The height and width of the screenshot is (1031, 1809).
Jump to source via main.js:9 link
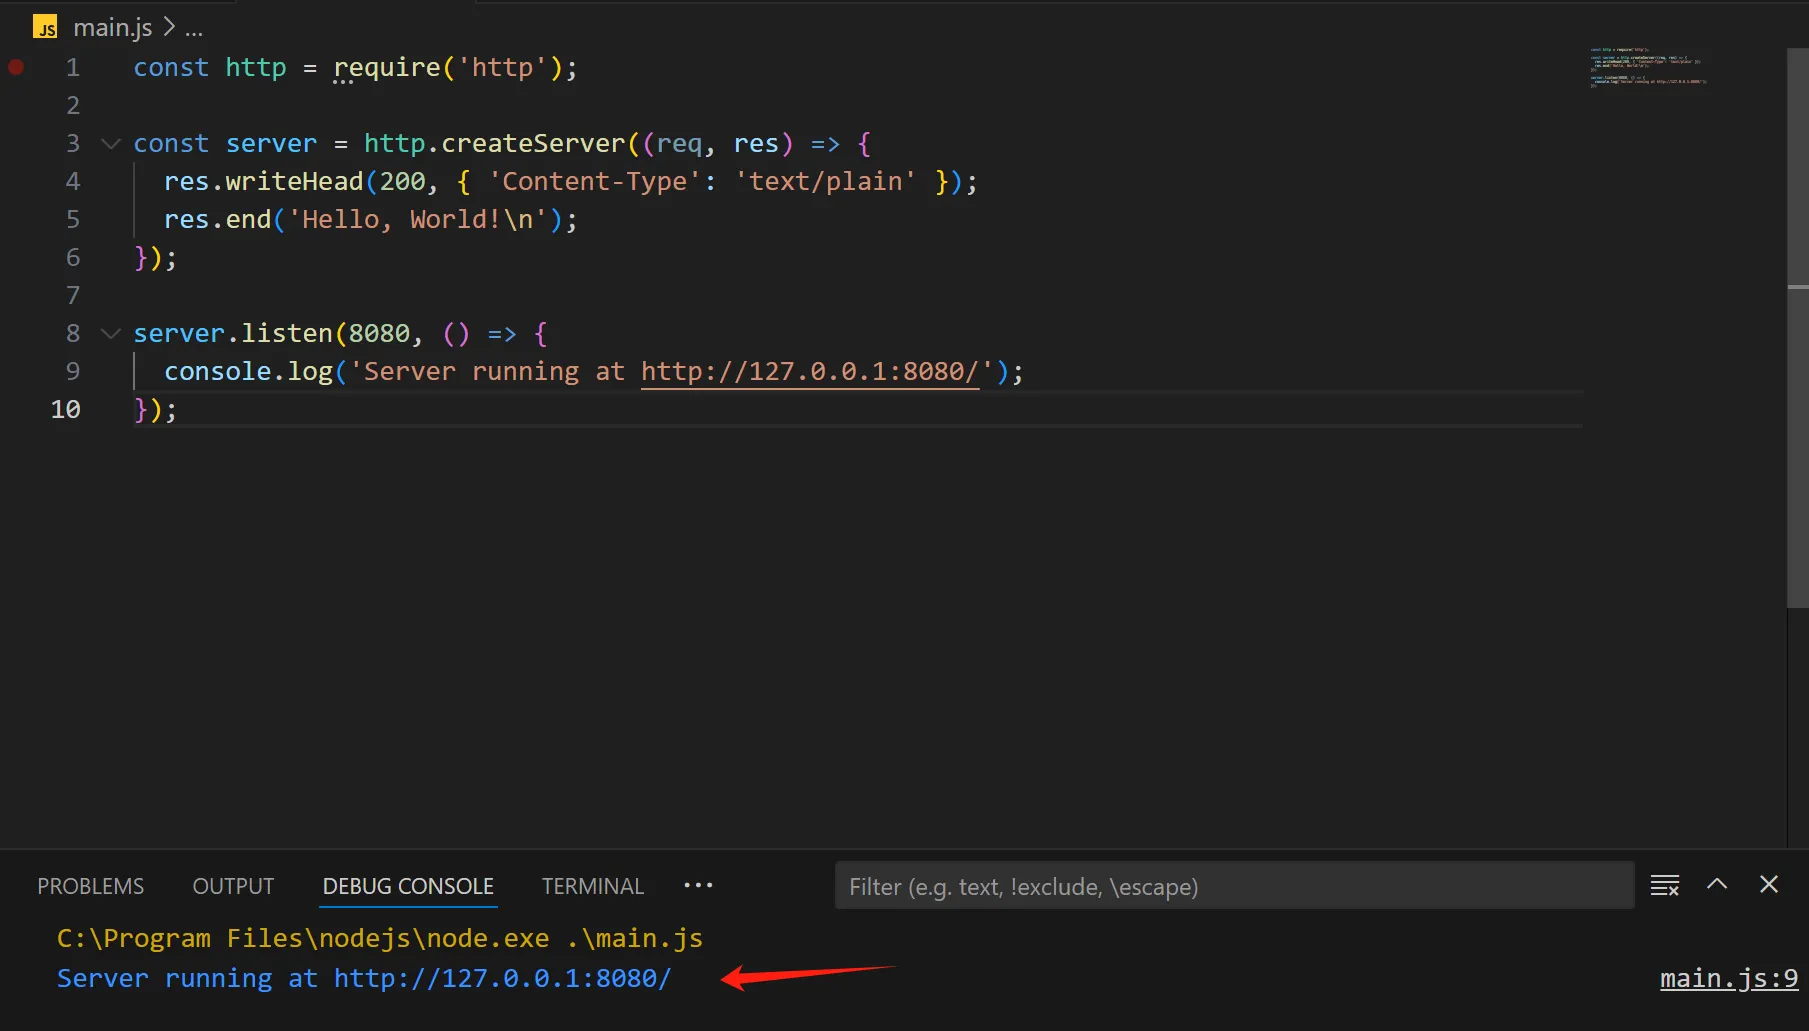[x=1728, y=978]
